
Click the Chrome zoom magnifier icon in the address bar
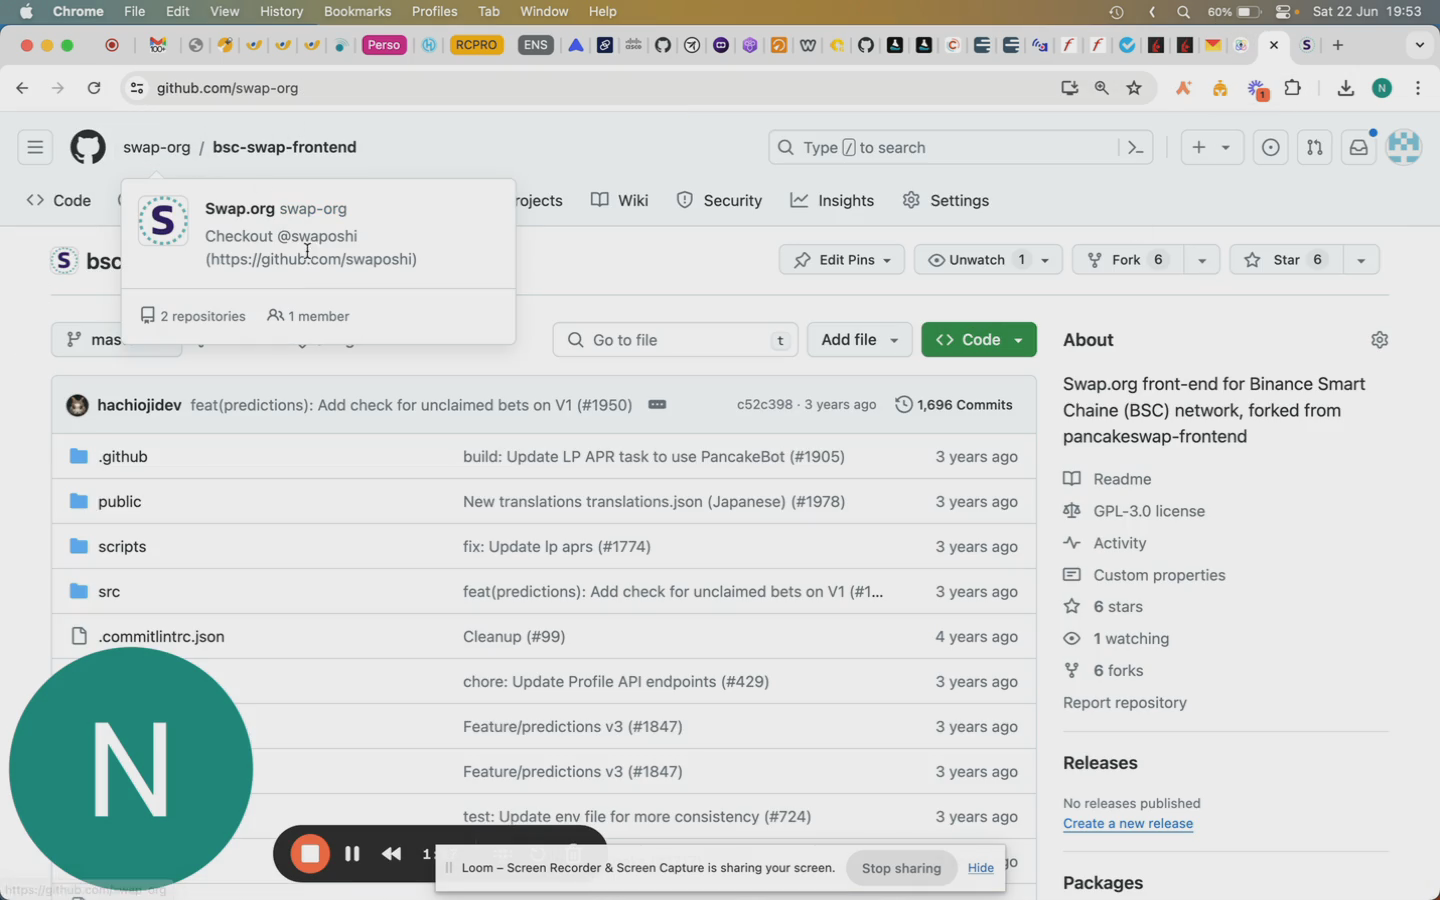coord(1102,88)
